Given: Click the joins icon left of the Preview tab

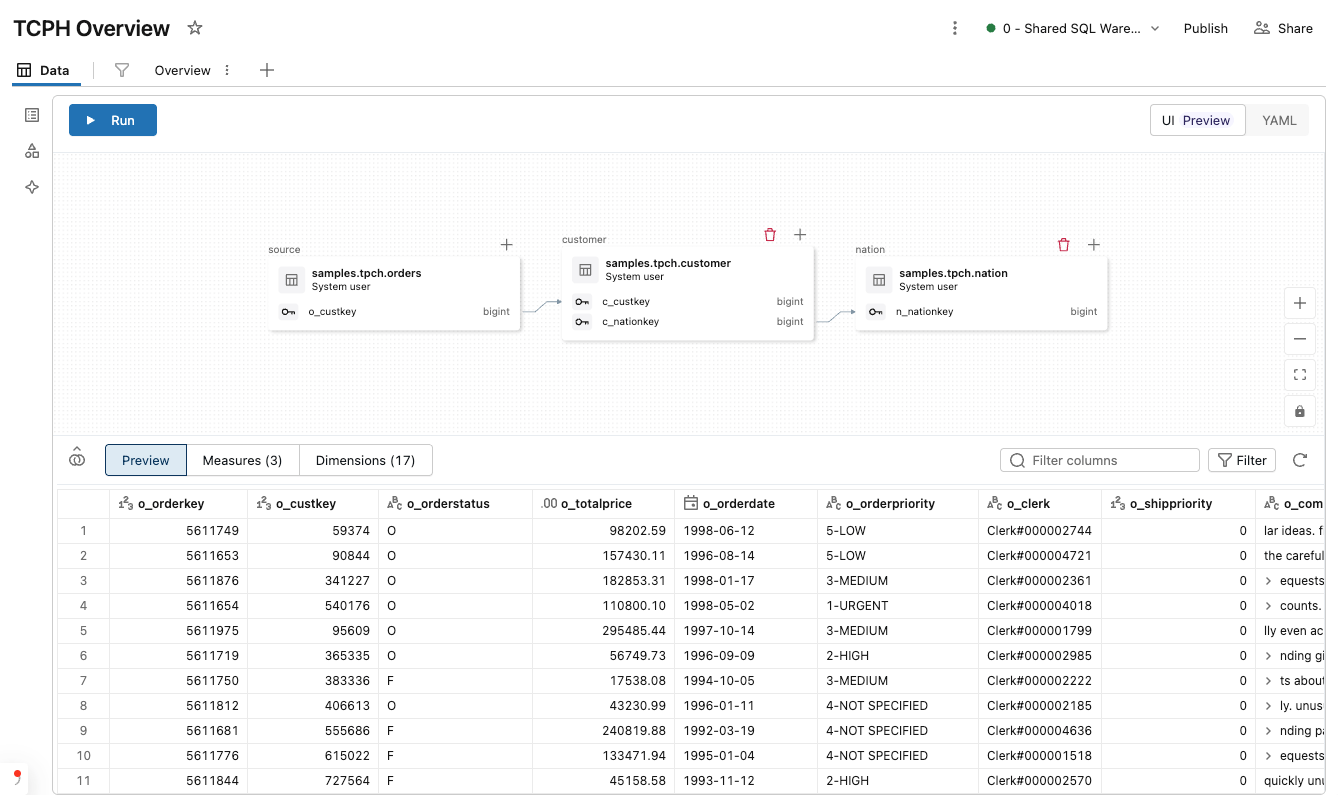Looking at the screenshot, I should (77, 458).
